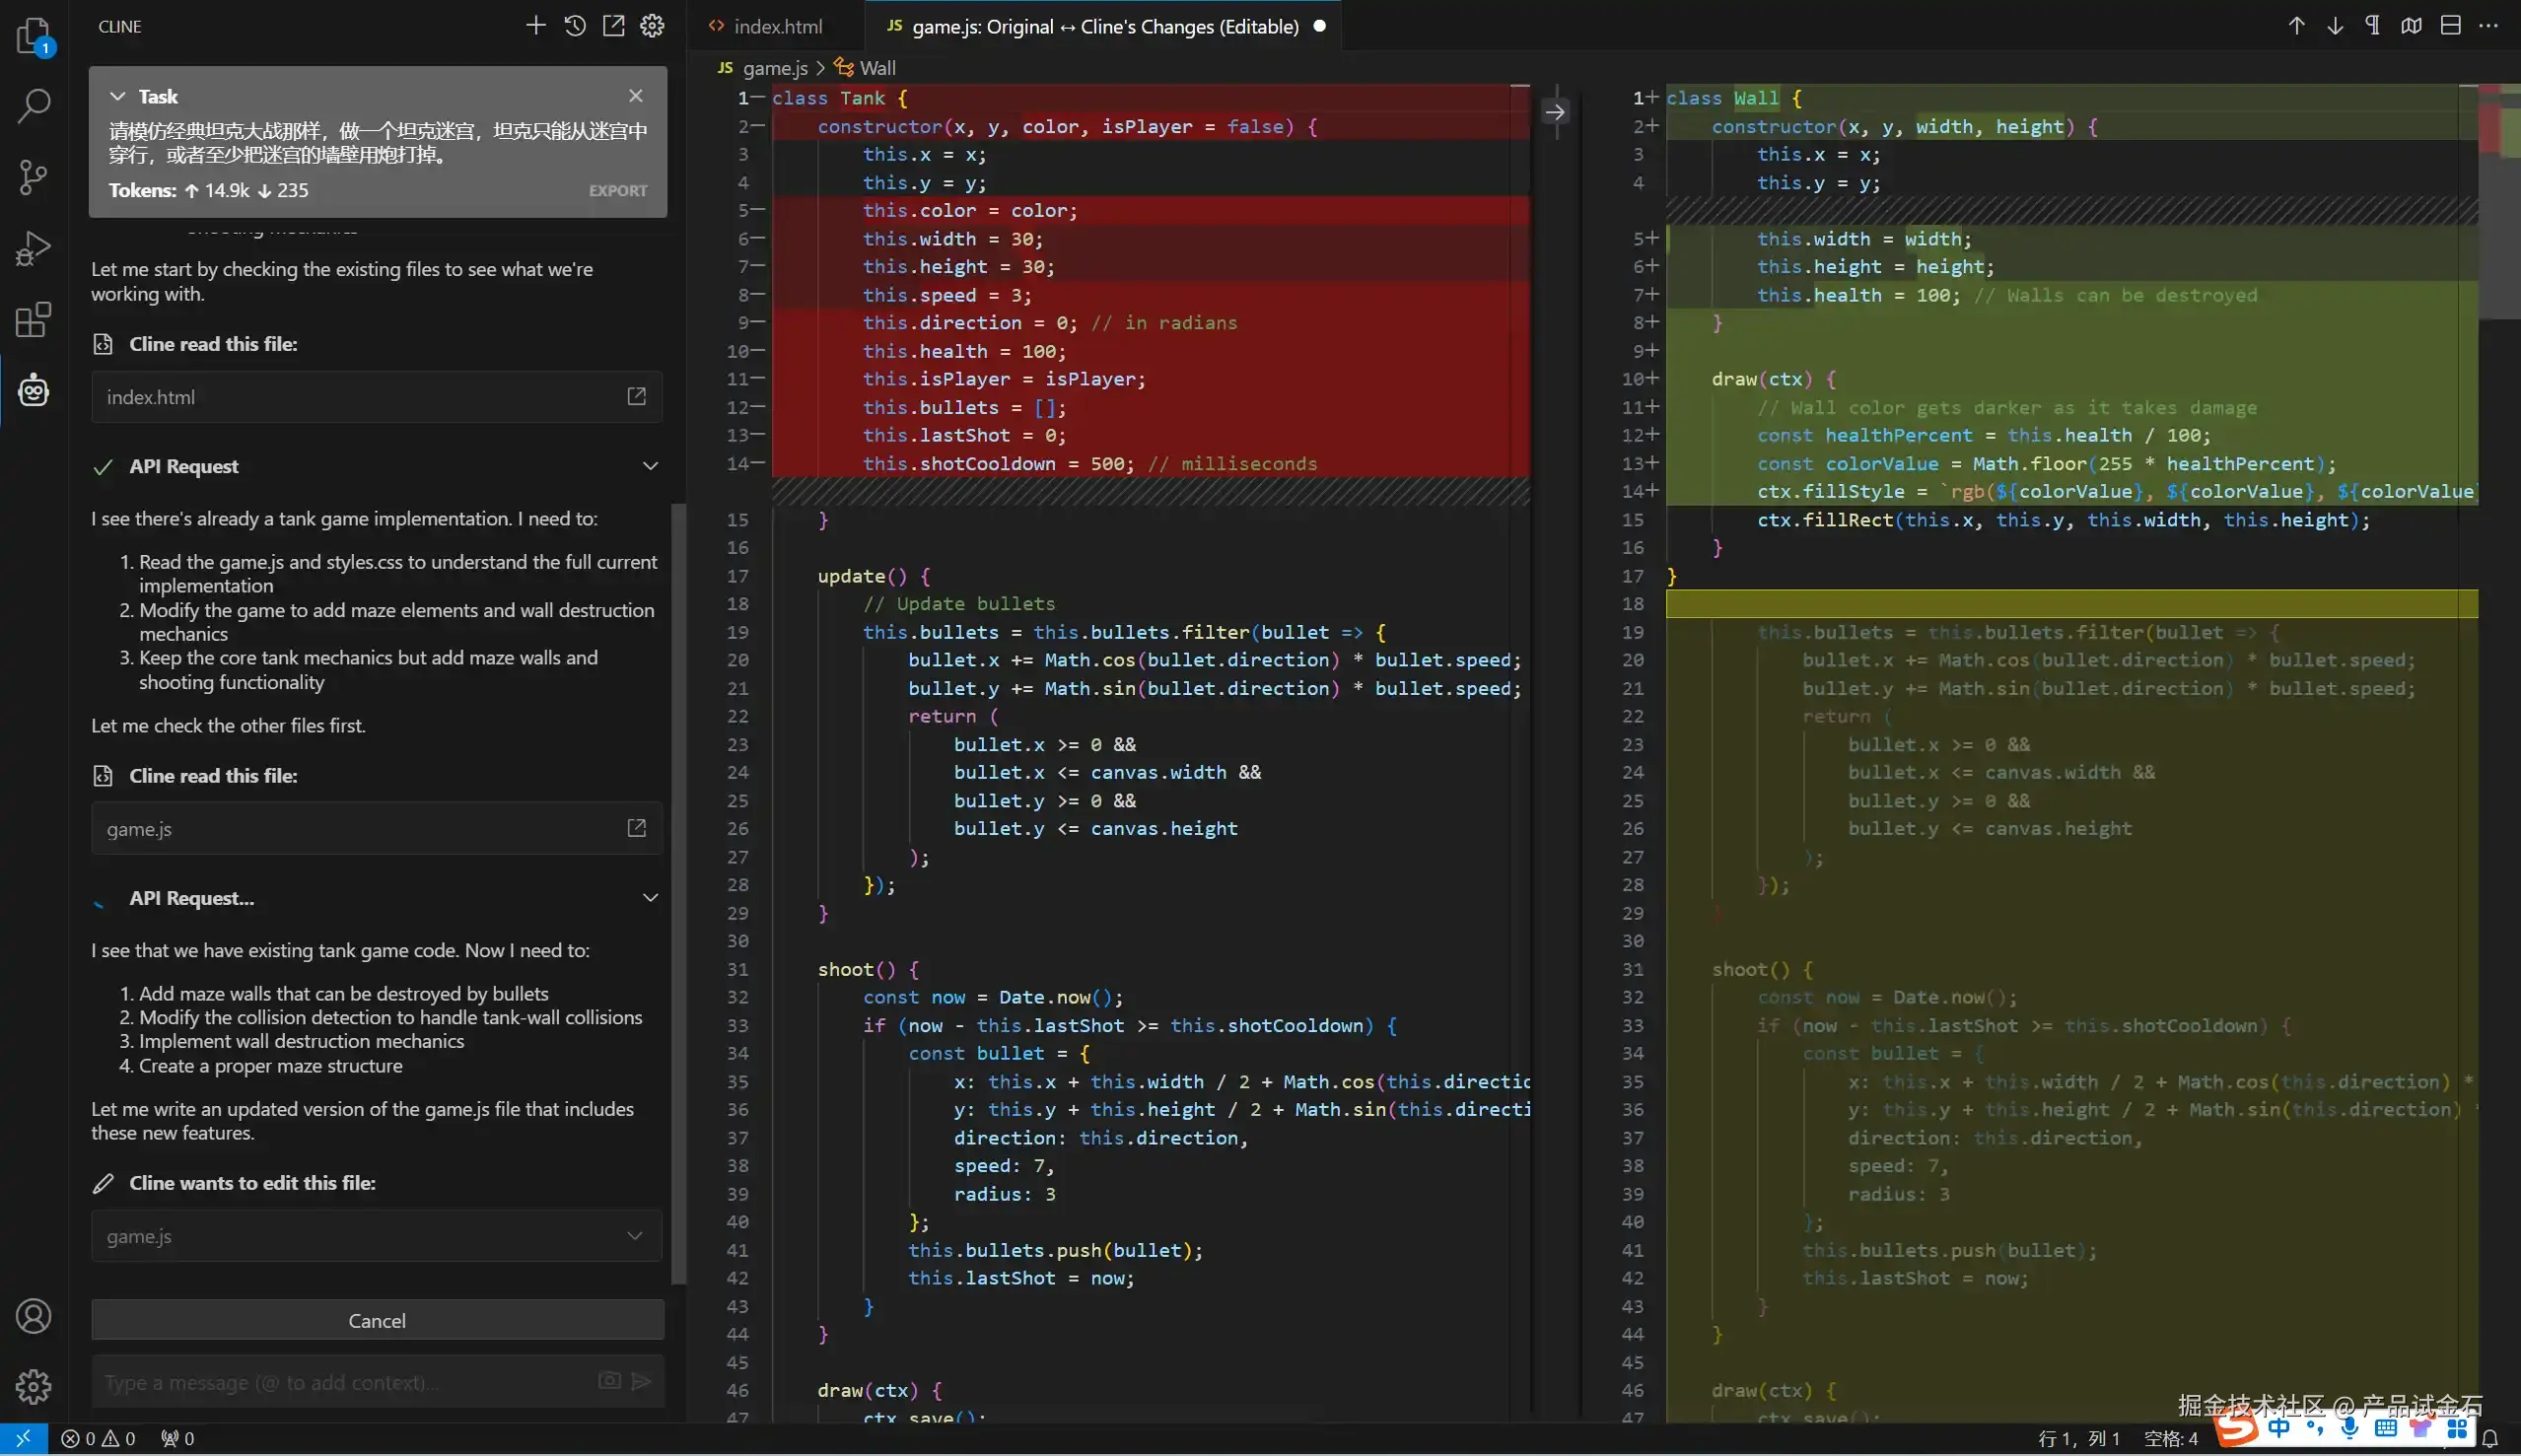Toggle whitespace rendering with pilcrow icon
This screenshot has height=1456, width=2521.
pos(2372,26)
